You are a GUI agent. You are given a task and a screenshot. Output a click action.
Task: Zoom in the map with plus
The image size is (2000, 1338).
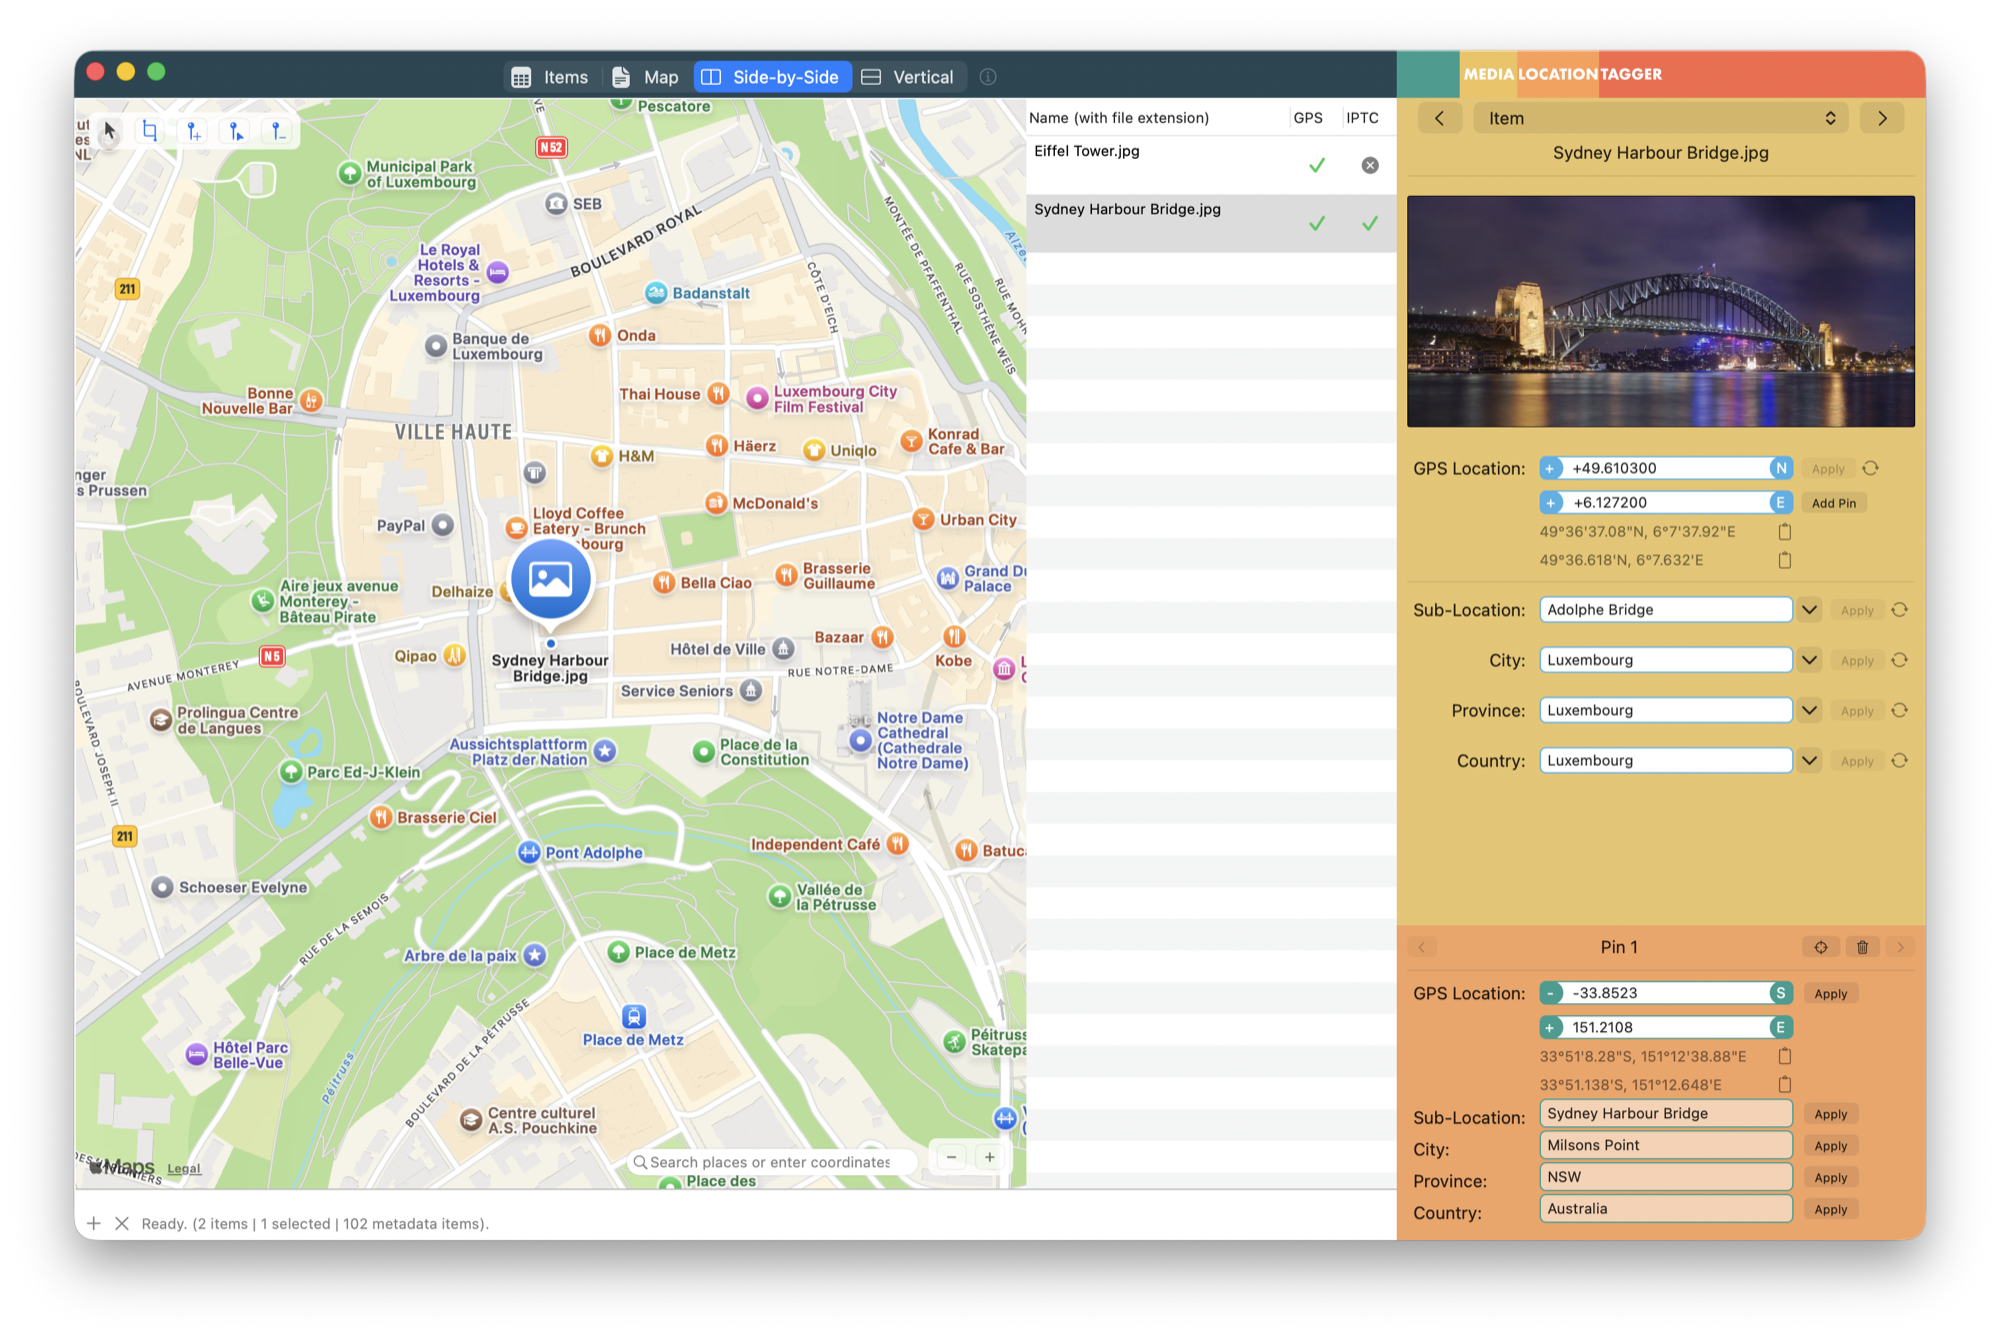pos(989,1157)
